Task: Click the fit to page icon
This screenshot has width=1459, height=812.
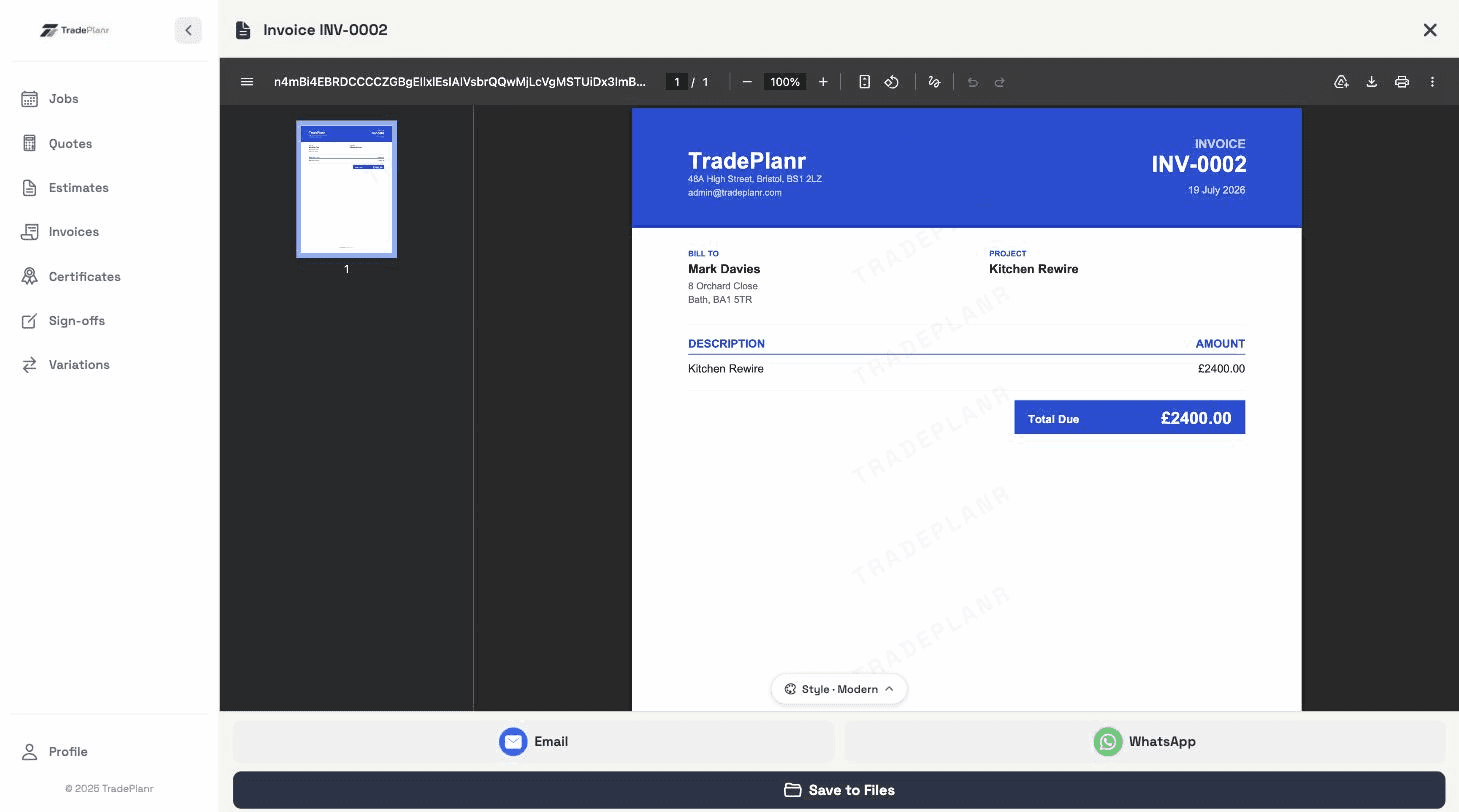Action: pos(865,82)
